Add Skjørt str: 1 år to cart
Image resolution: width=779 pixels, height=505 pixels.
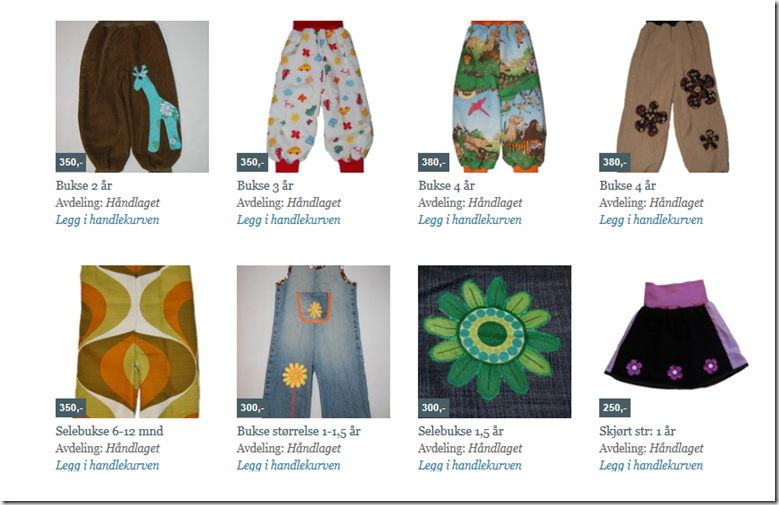(x=651, y=465)
